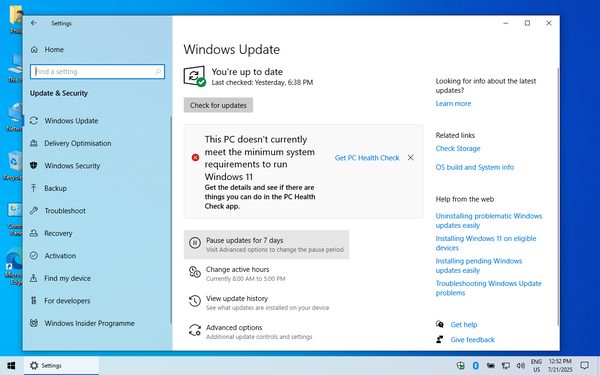This screenshot has width=600, height=375.
Task: Open Change active hours option
Action: tap(266, 274)
